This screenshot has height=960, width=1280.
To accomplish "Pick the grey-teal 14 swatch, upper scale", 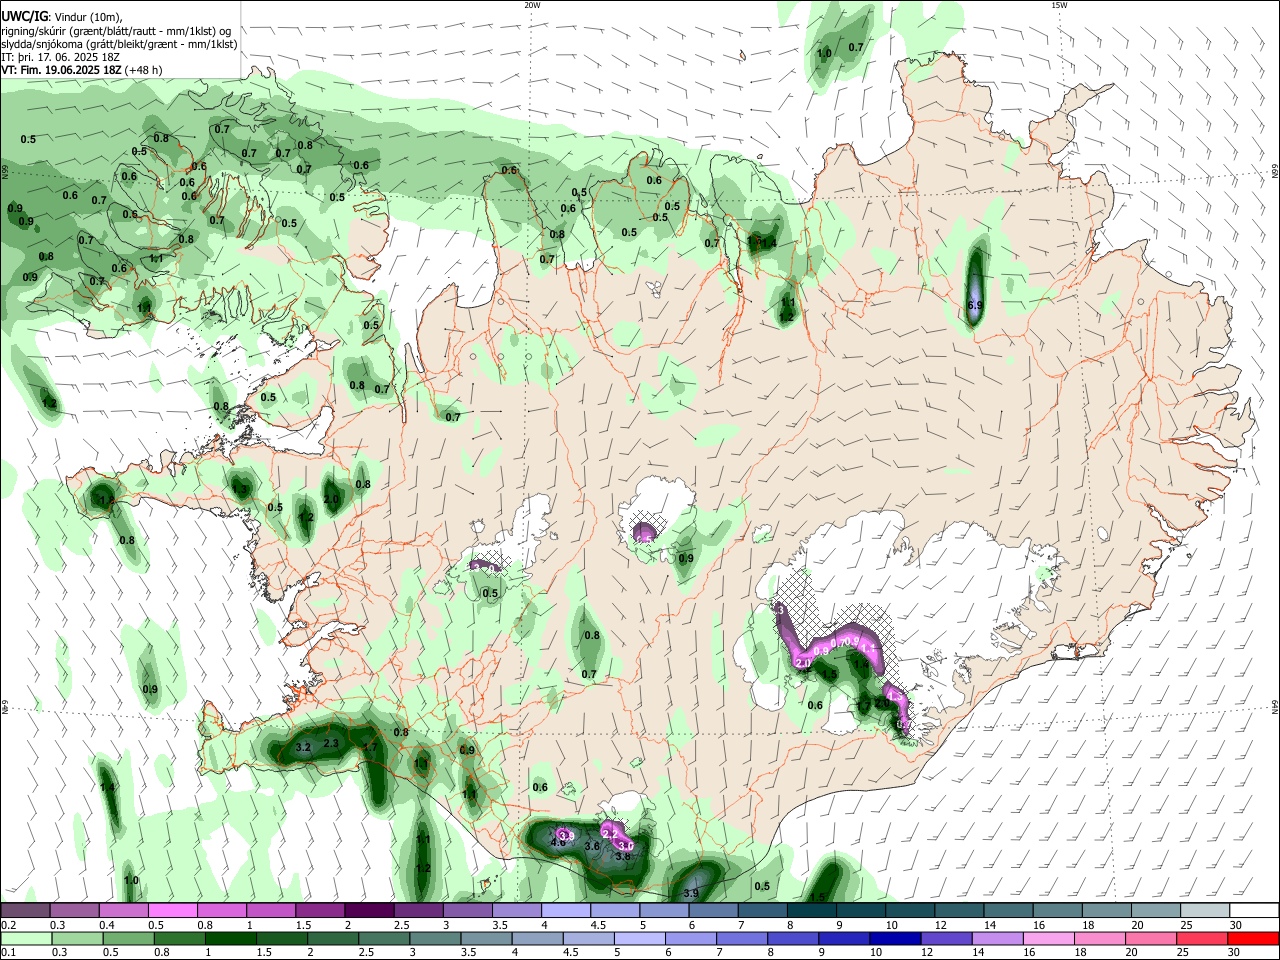I will (1009, 910).
